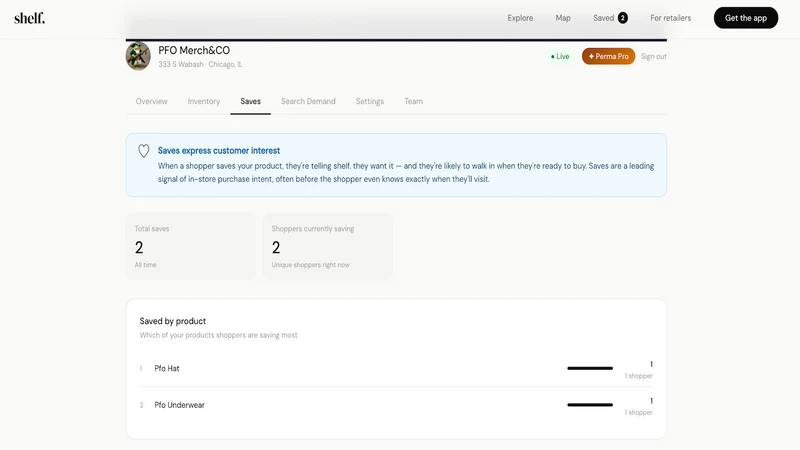Image resolution: width=800 pixels, height=450 pixels.
Task: Switch to the Inventory tab
Action: (x=204, y=101)
